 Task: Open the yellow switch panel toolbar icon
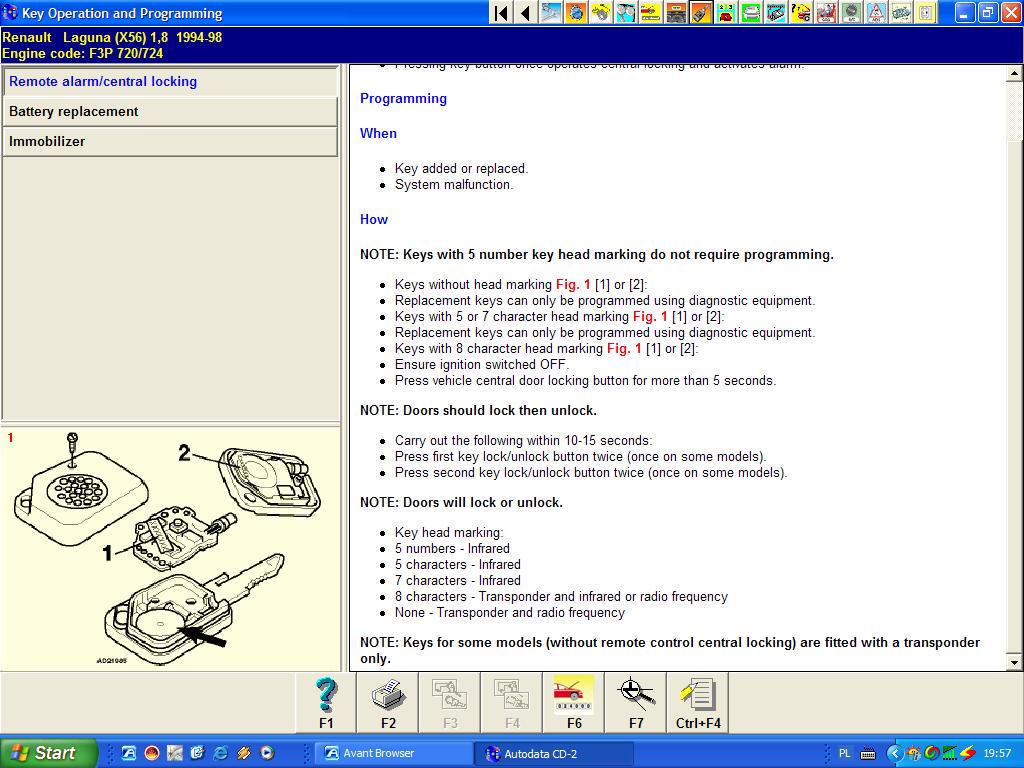(926, 12)
